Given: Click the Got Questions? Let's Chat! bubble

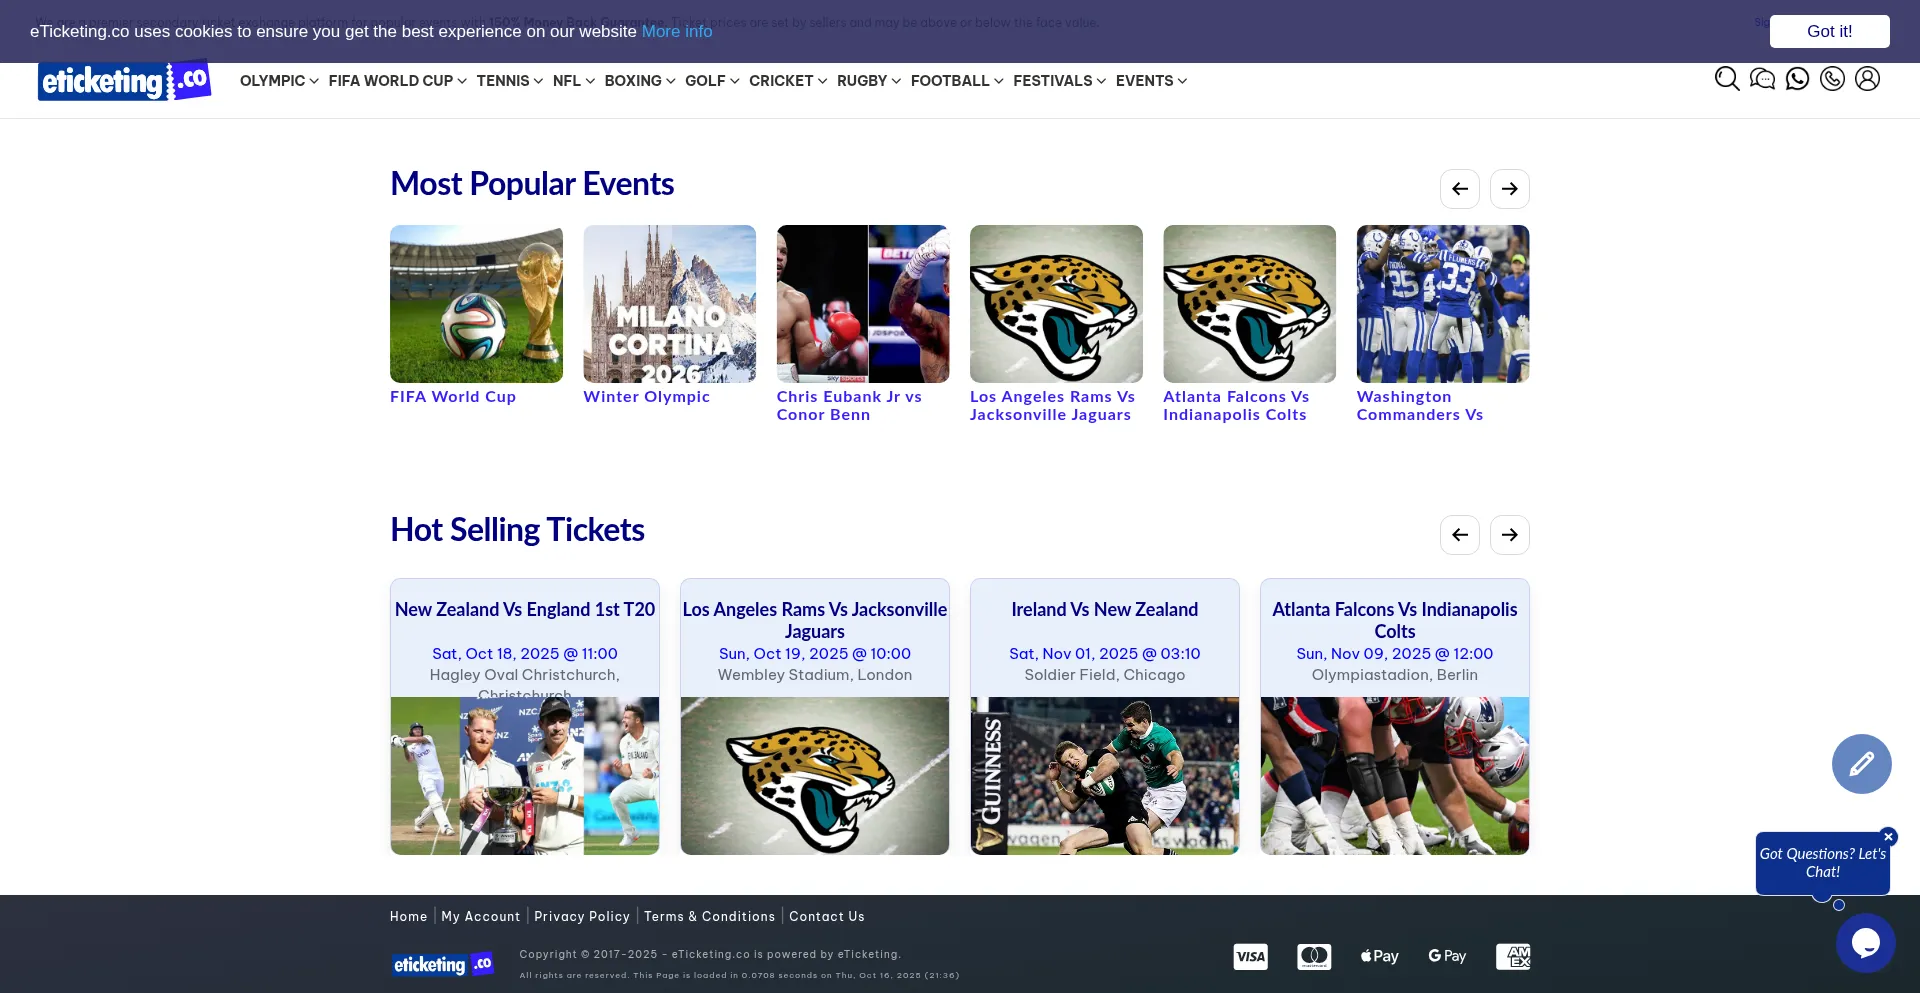Looking at the screenshot, I should pos(1822,863).
